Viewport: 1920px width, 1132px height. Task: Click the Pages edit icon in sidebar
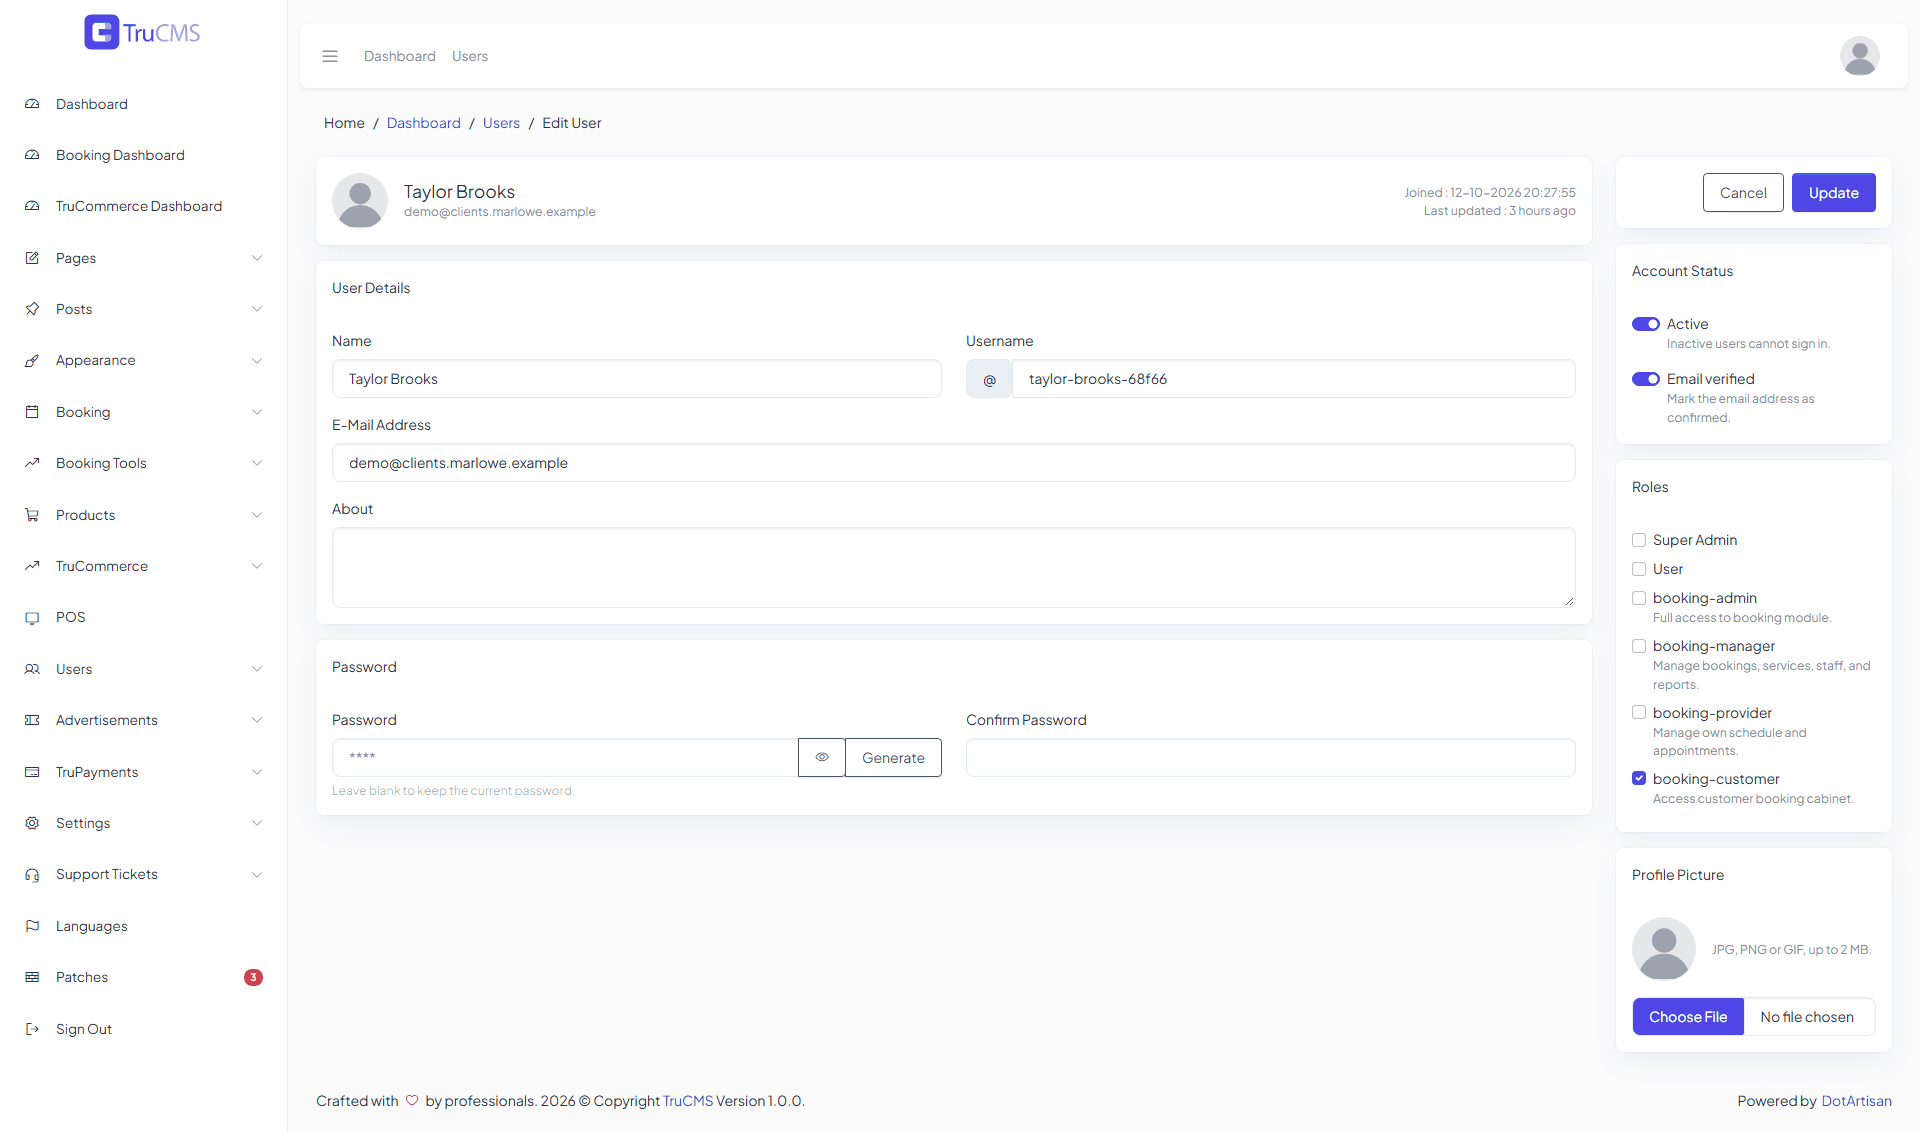click(x=32, y=258)
